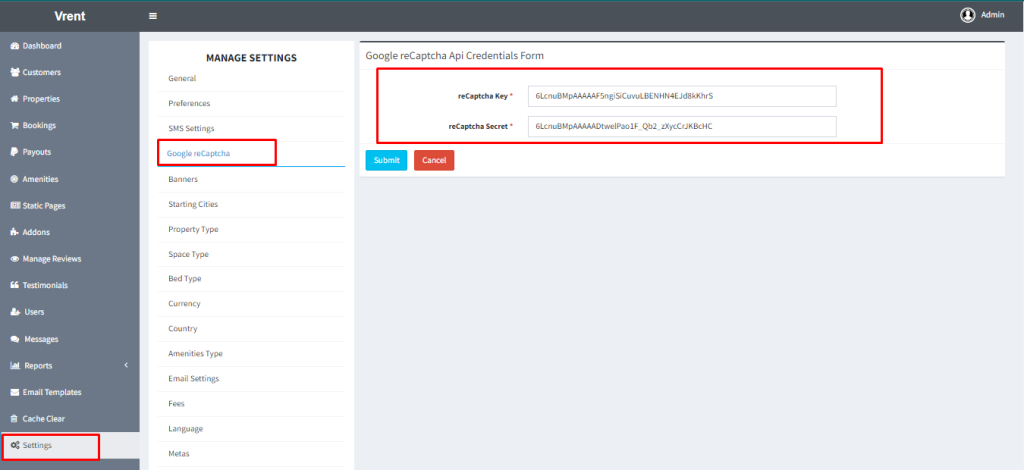Click the Cache Clear trash icon
The image size is (1024, 470).
tap(14, 419)
